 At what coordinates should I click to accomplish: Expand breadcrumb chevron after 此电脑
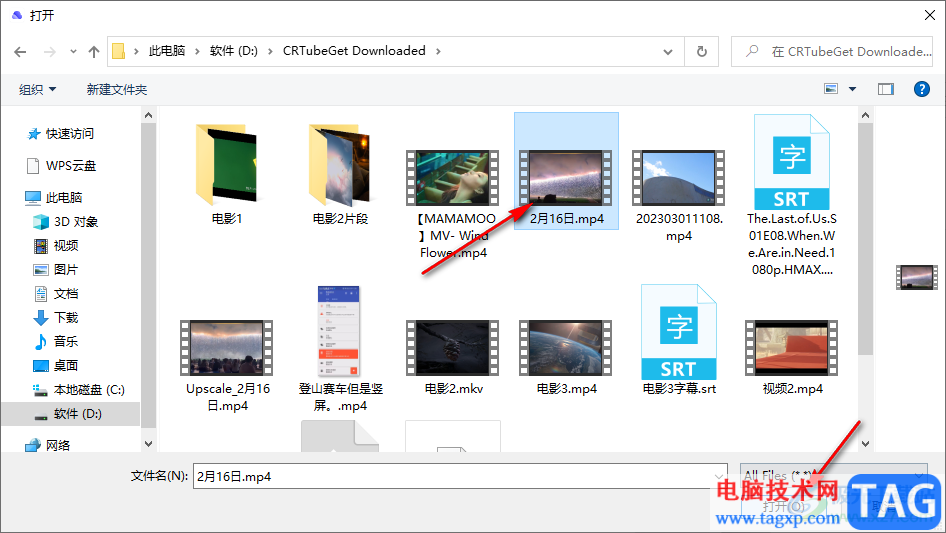point(197,51)
